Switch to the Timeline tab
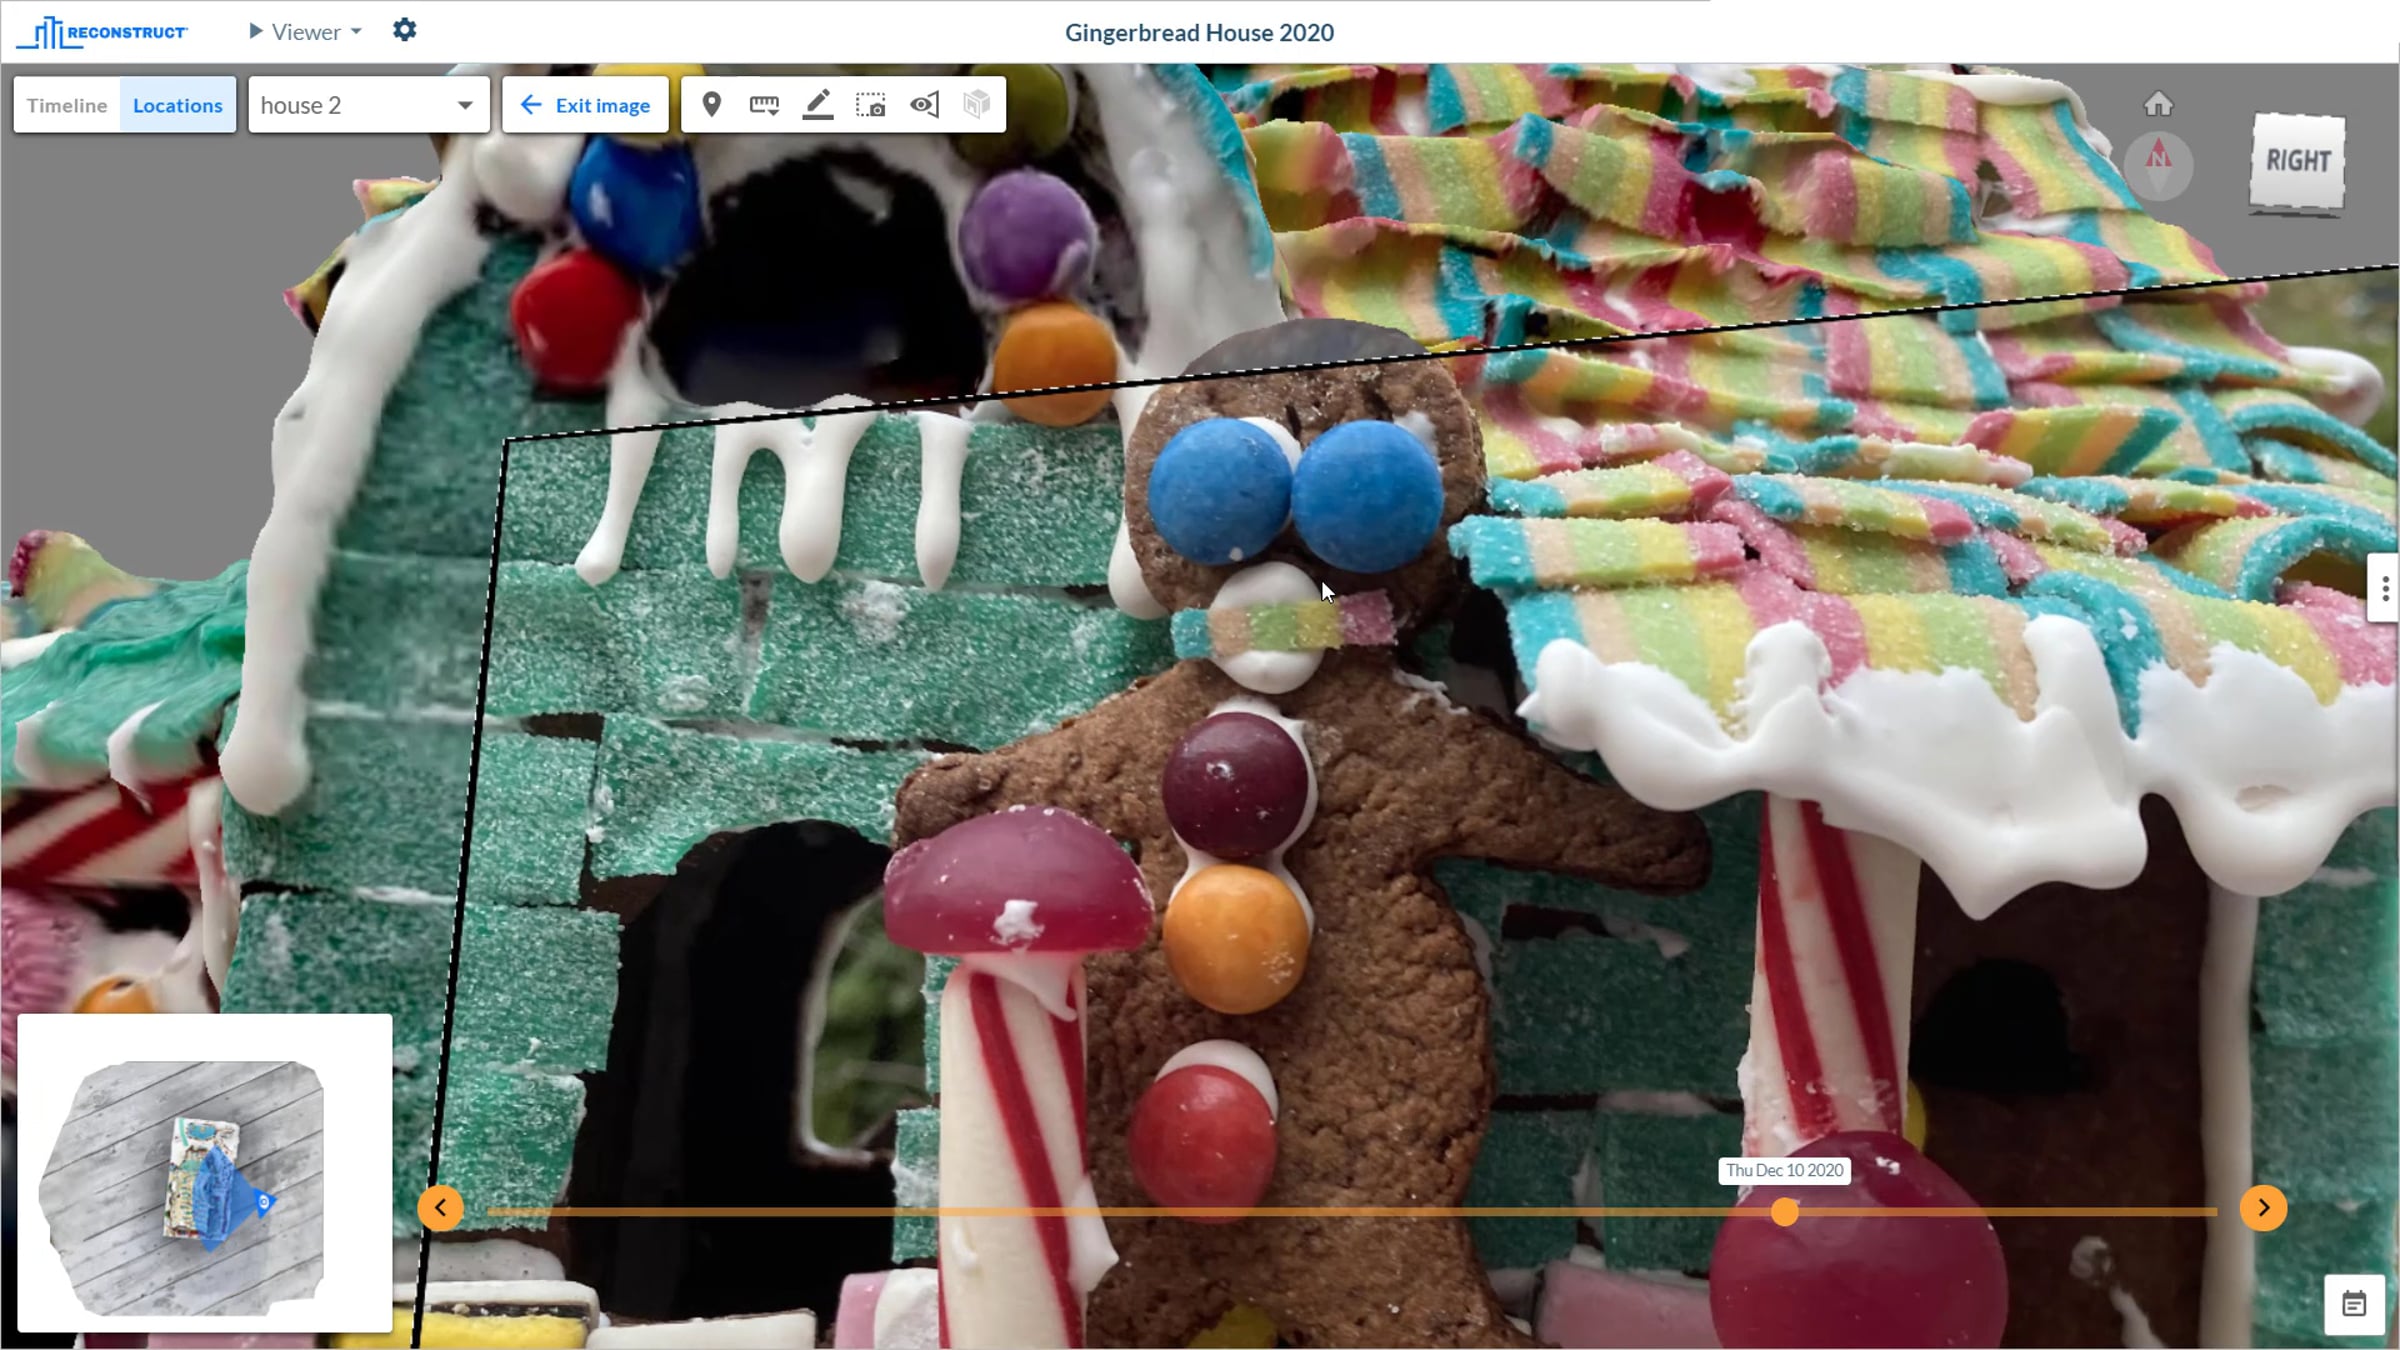 [x=67, y=105]
